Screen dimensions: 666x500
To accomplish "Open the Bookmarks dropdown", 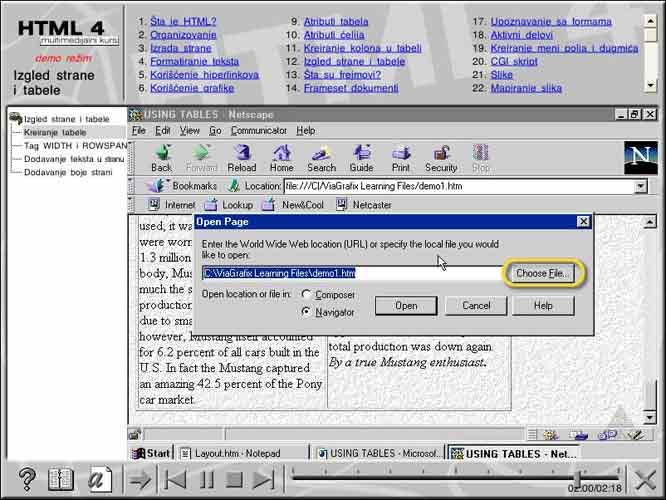I will coord(183,186).
